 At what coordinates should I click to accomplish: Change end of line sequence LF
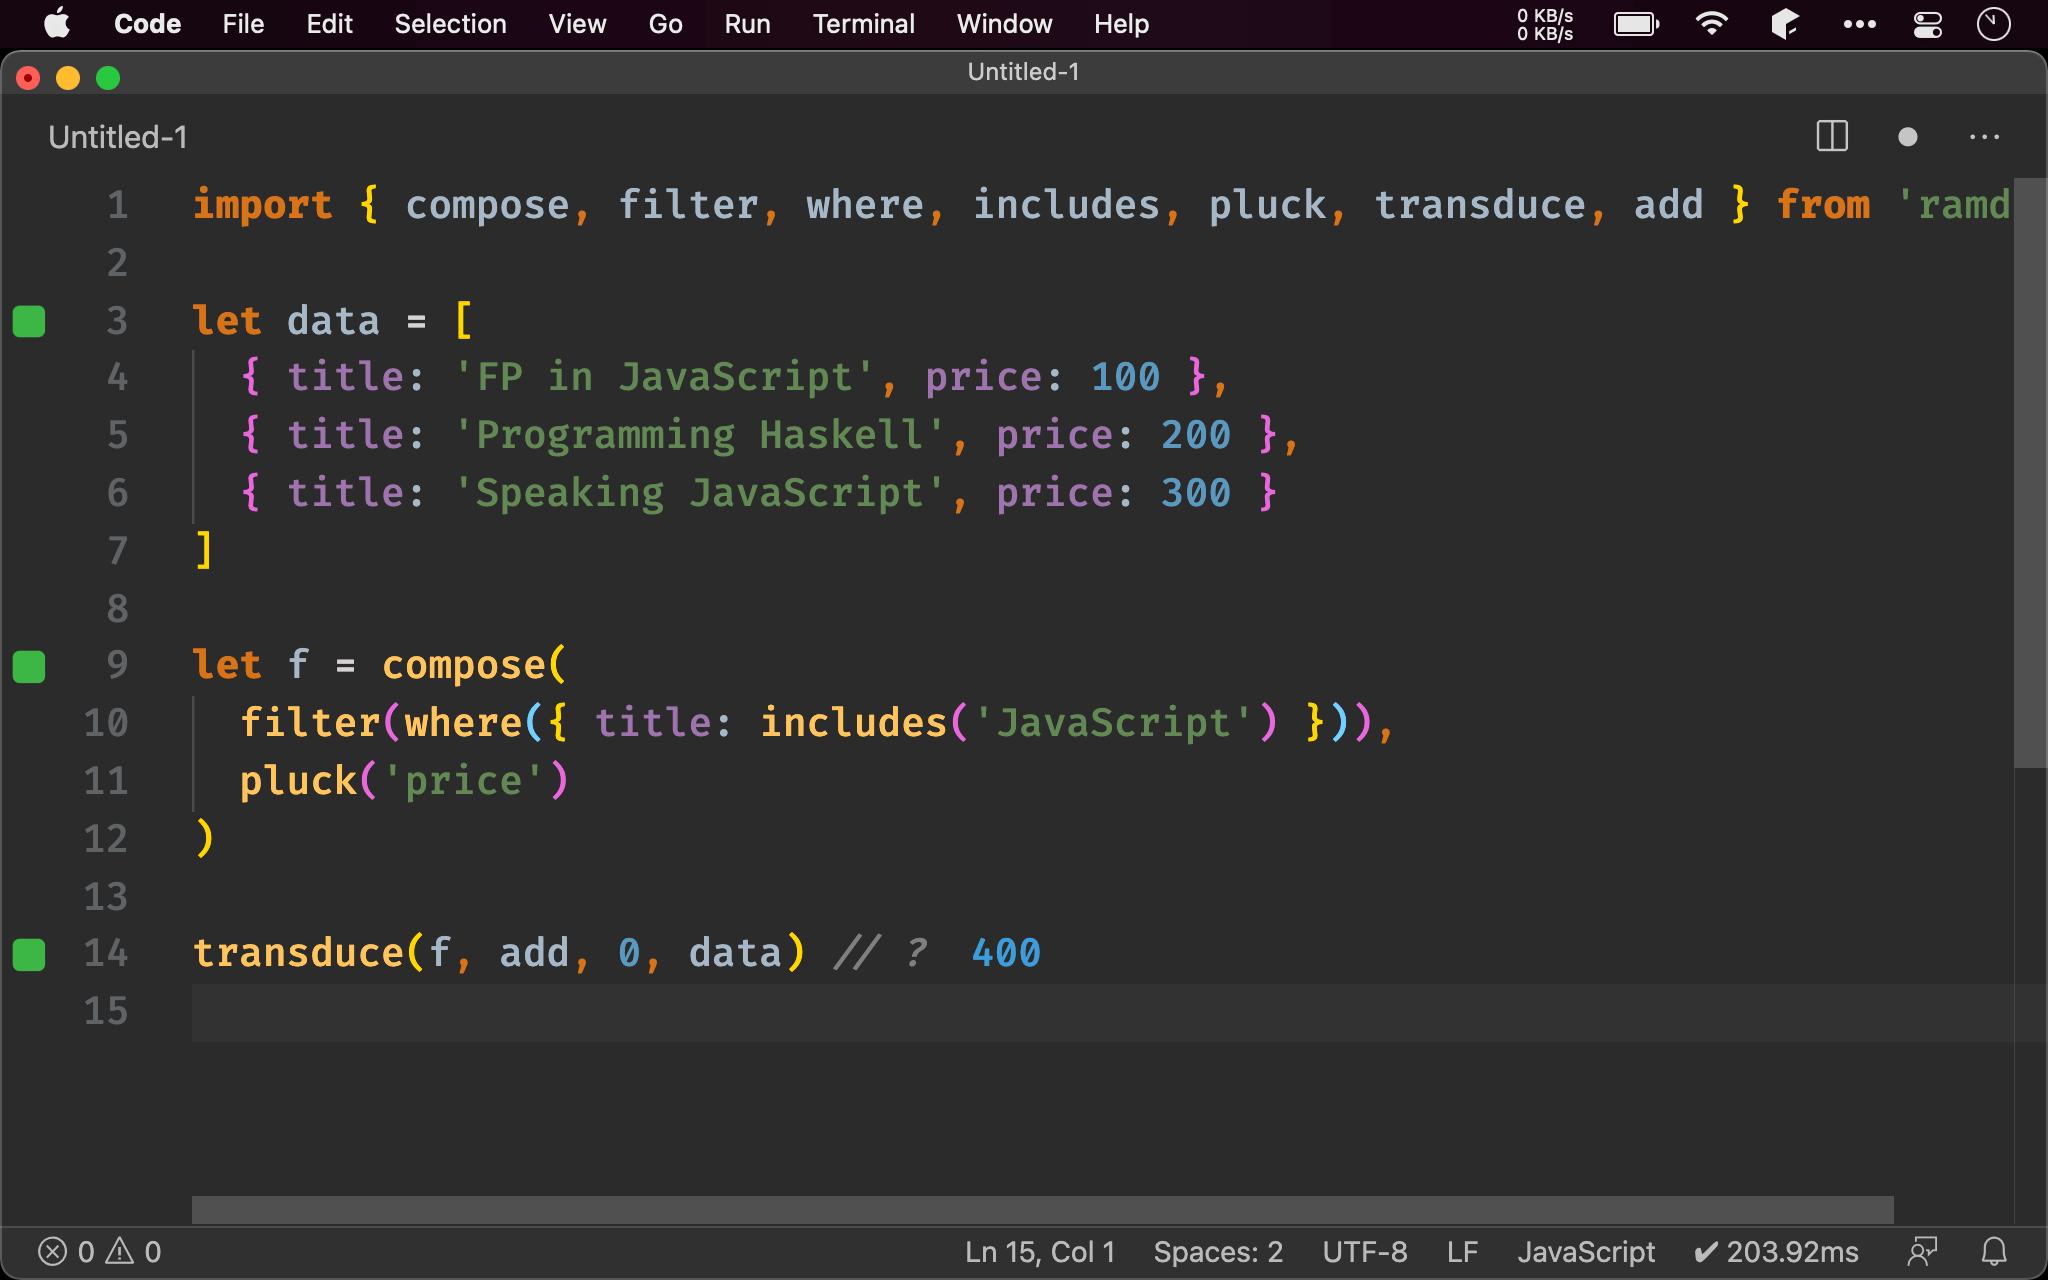(1462, 1252)
